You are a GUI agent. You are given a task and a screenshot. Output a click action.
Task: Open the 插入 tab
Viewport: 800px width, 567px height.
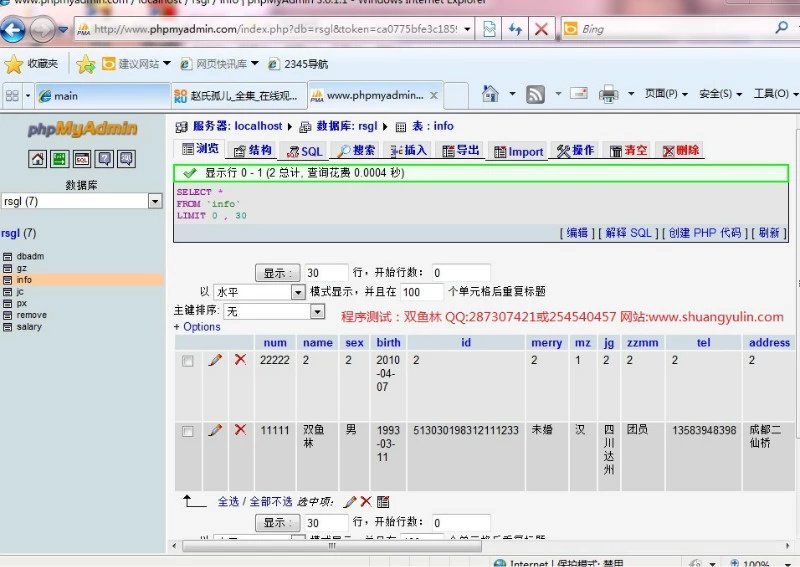[x=408, y=151]
